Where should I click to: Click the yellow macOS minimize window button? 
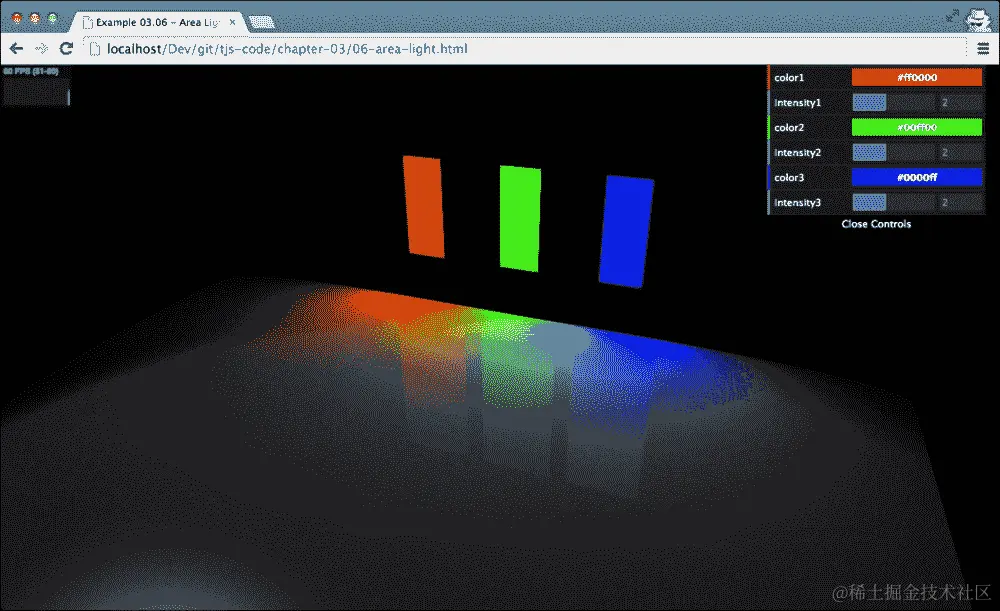click(35, 18)
